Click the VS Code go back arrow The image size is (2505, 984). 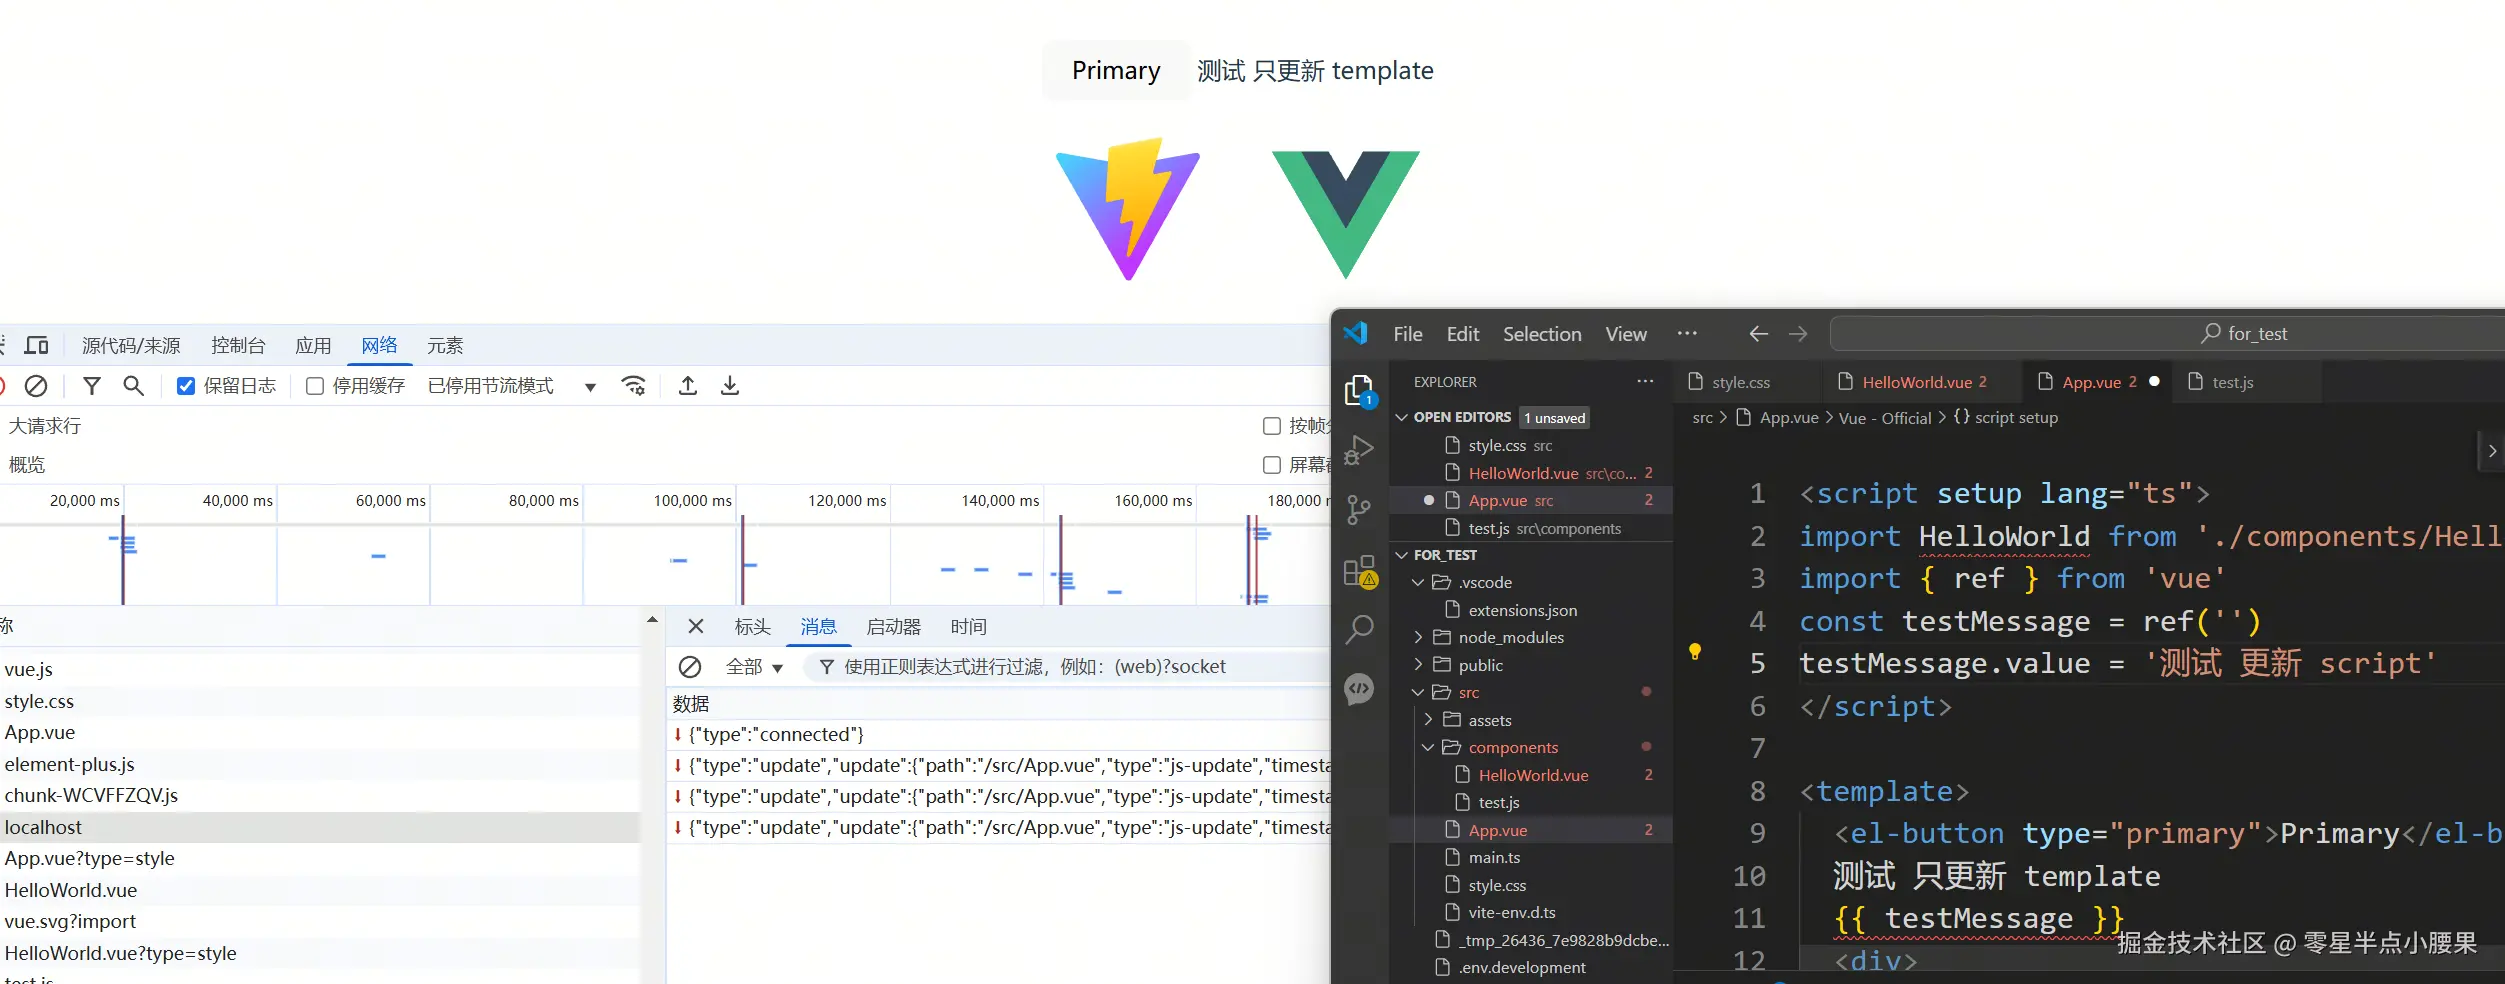pos(1759,334)
